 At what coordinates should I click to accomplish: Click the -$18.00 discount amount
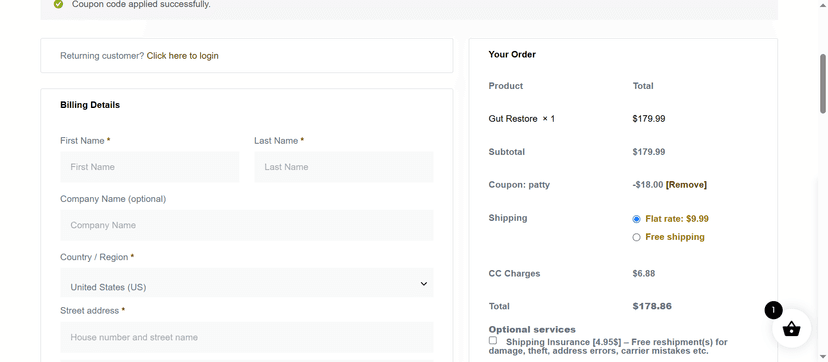tap(647, 185)
